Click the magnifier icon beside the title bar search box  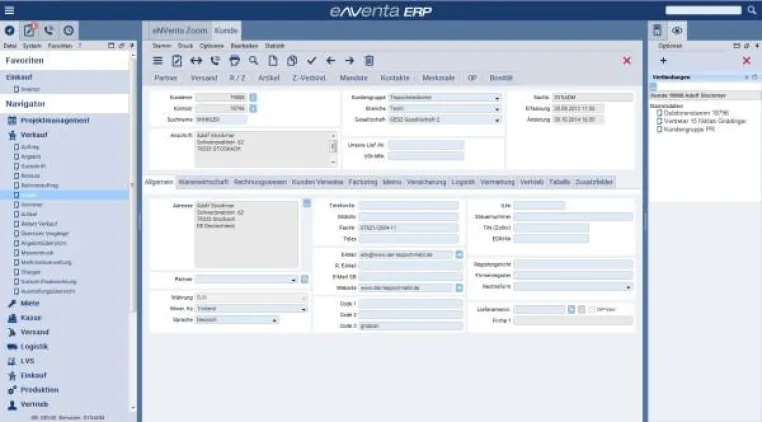pyautogui.click(x=751, y=10)
